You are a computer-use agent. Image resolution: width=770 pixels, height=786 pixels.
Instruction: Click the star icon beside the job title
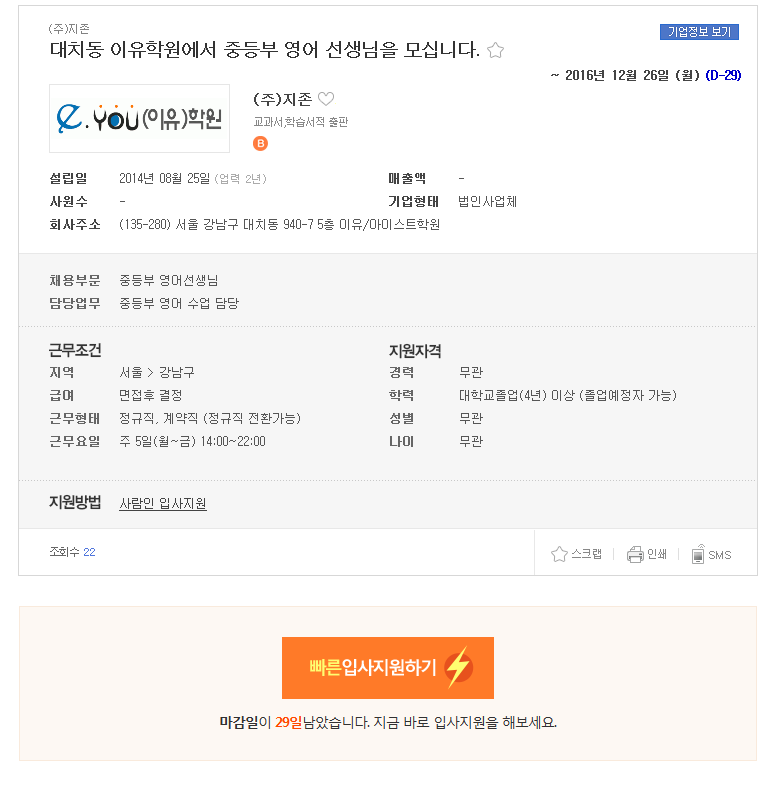(495, 50)
